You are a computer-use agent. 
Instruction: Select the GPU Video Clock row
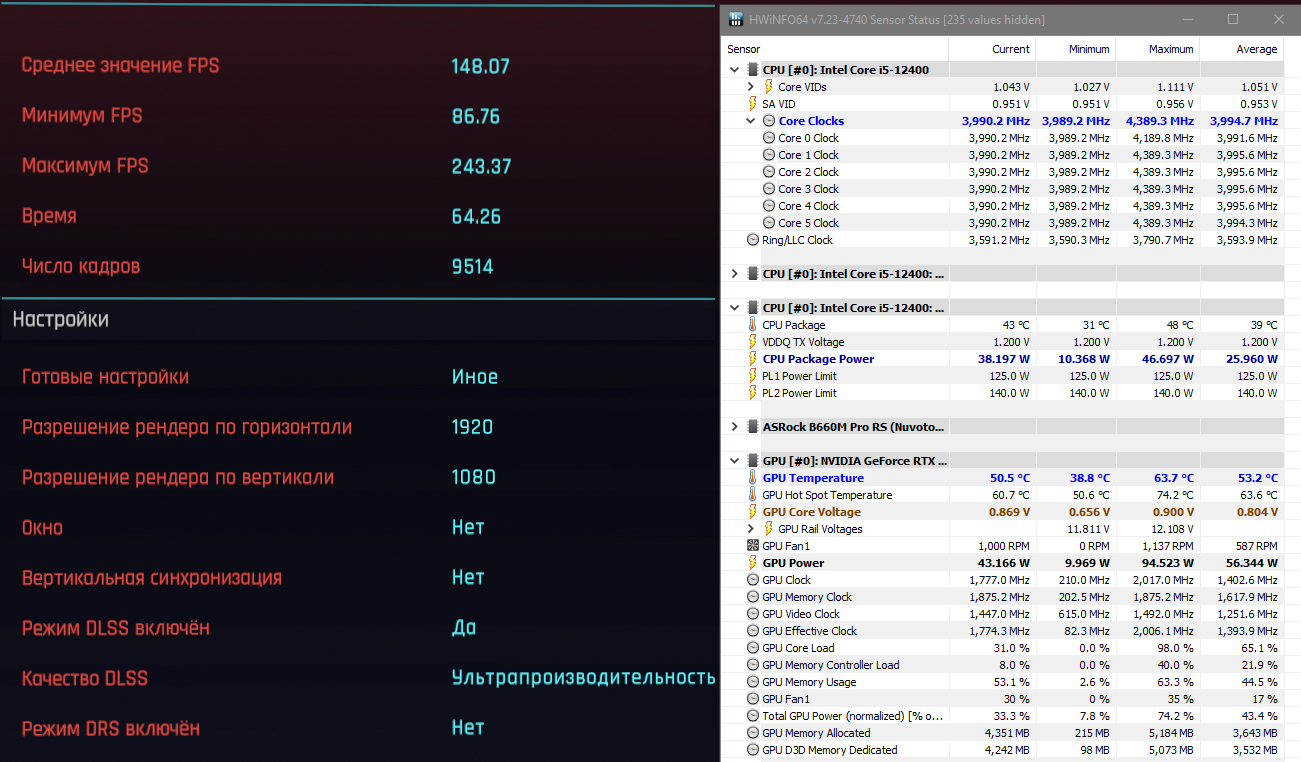(x=1004, y=614)
